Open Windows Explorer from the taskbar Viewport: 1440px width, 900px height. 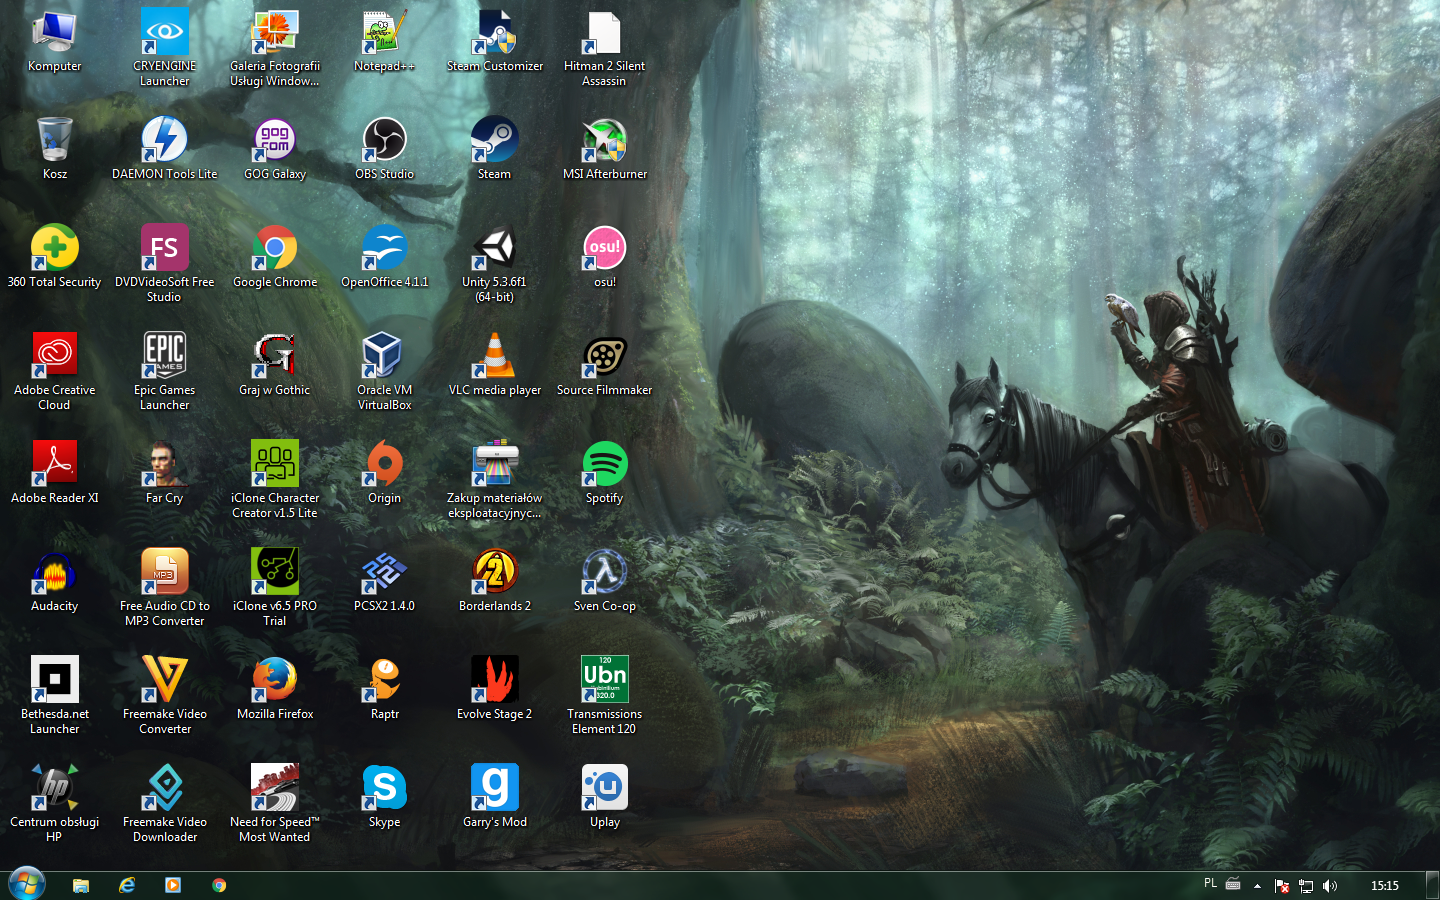coord(81,885)
